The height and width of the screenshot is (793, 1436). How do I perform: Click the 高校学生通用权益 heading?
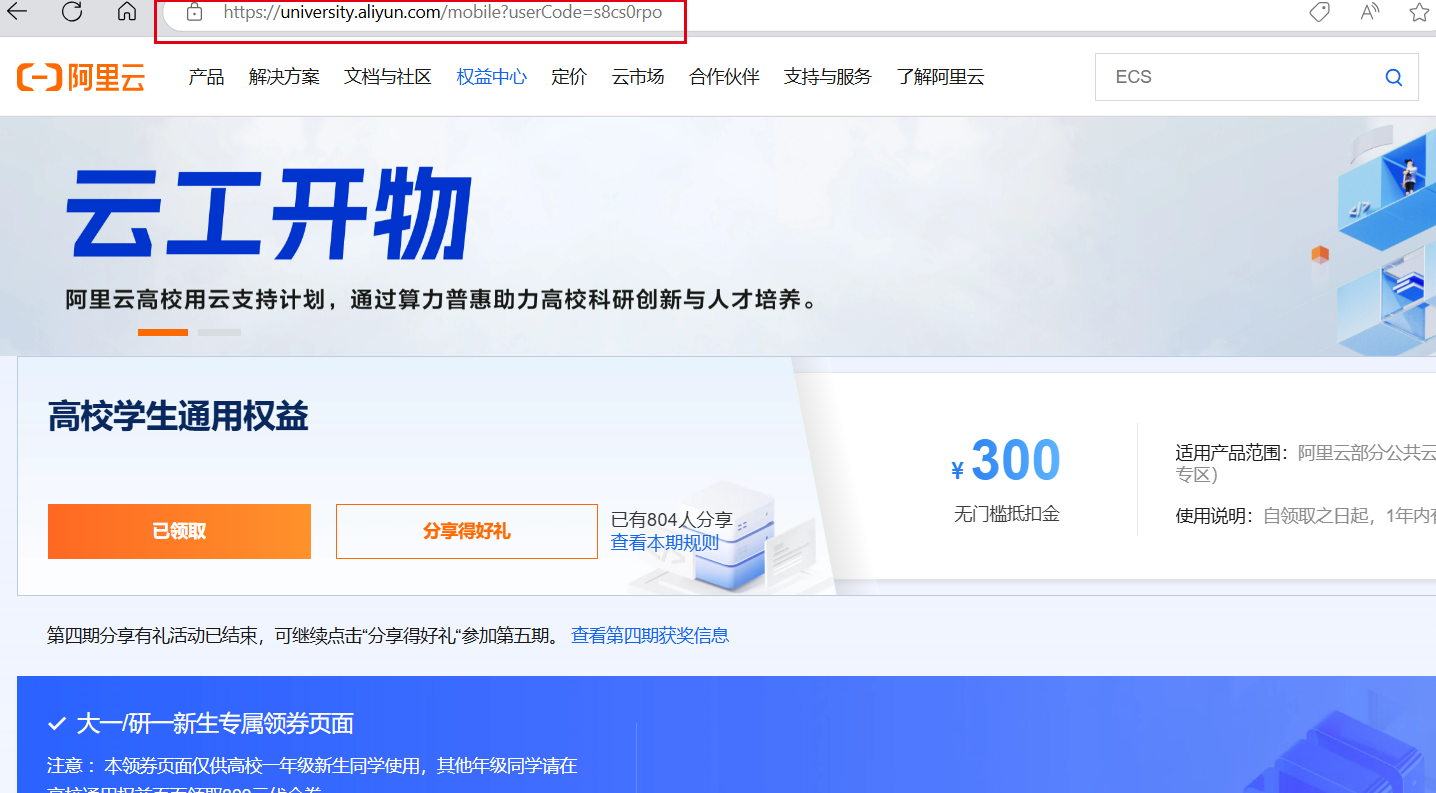tap(178, 416)
